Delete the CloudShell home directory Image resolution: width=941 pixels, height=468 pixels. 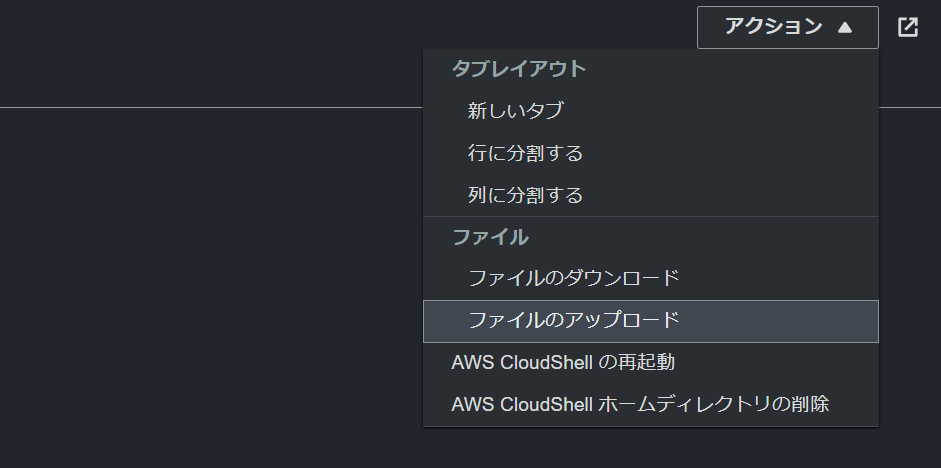[x=651, y=404]
